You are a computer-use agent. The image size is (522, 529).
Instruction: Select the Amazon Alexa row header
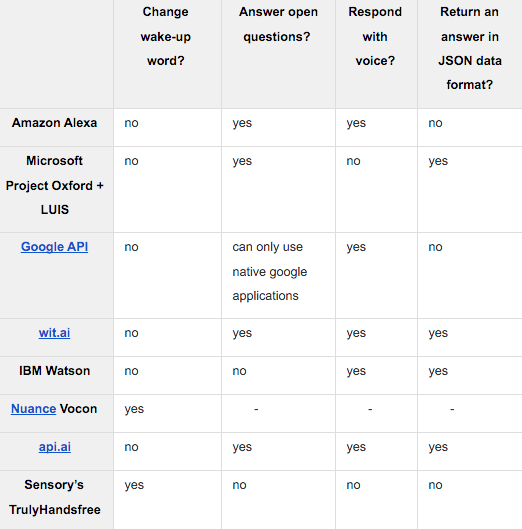point(56,128)
